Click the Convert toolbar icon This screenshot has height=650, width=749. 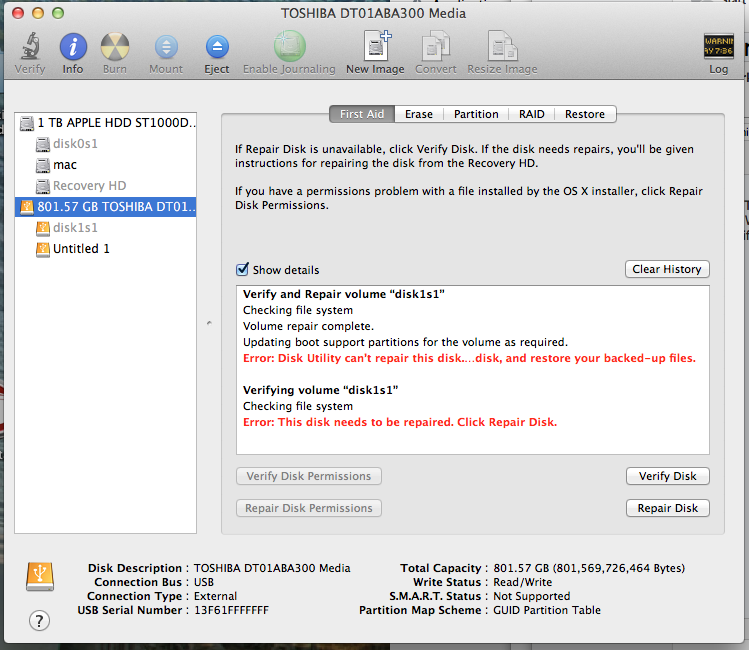(436, 46)
